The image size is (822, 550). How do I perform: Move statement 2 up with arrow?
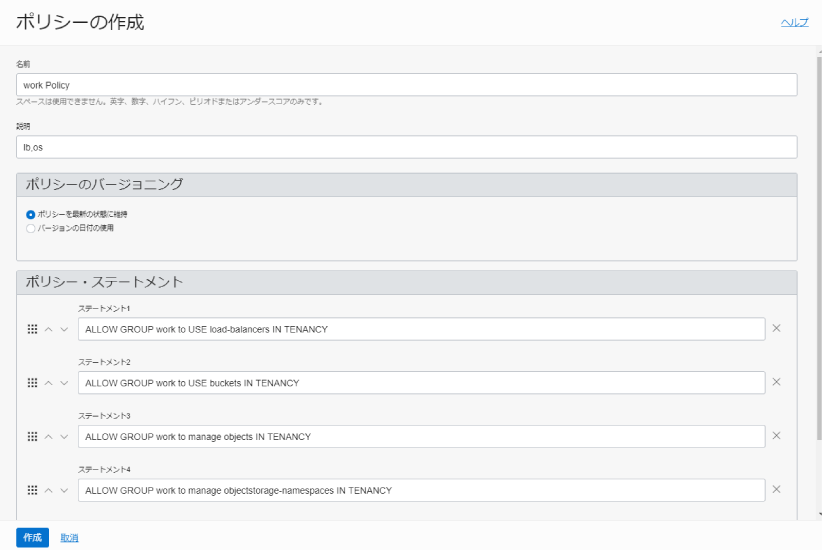(49, 383)
